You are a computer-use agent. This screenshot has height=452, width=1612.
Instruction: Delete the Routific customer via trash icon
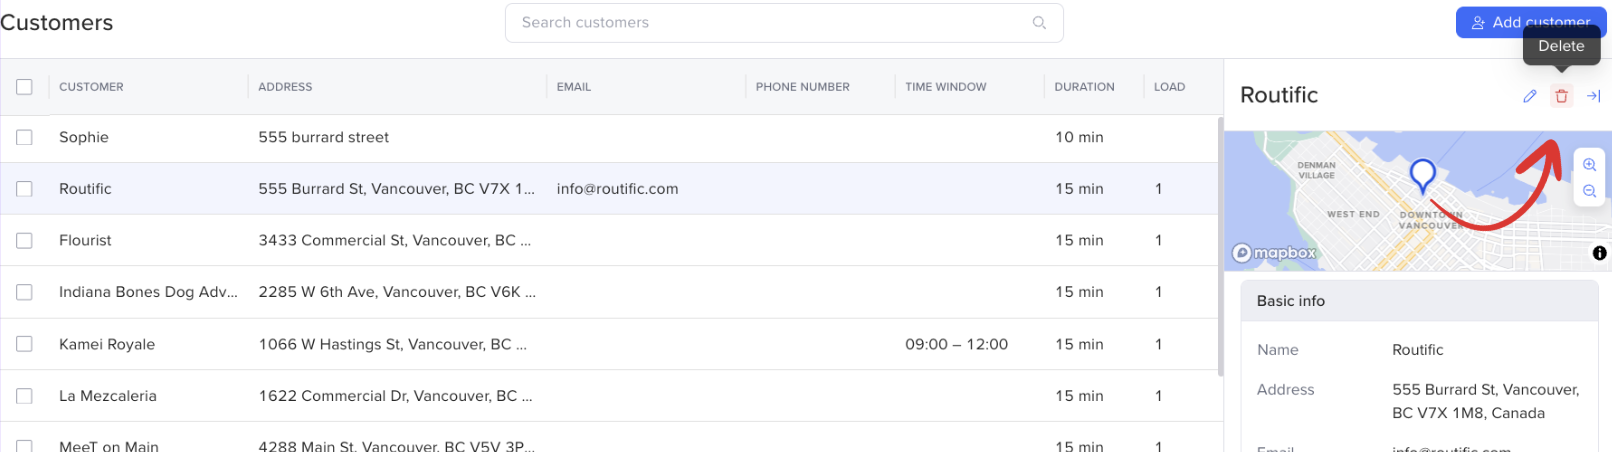1561,96
